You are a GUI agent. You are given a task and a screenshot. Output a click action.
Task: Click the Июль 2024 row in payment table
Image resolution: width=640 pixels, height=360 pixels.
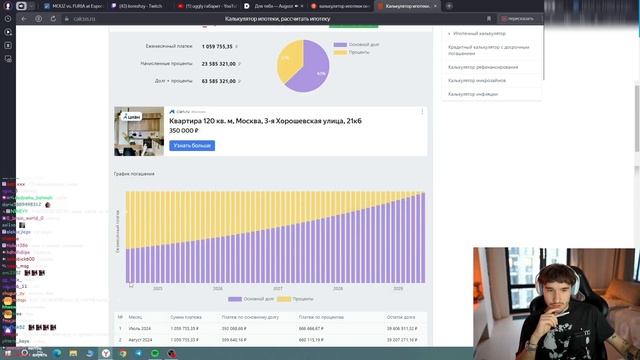271,328
